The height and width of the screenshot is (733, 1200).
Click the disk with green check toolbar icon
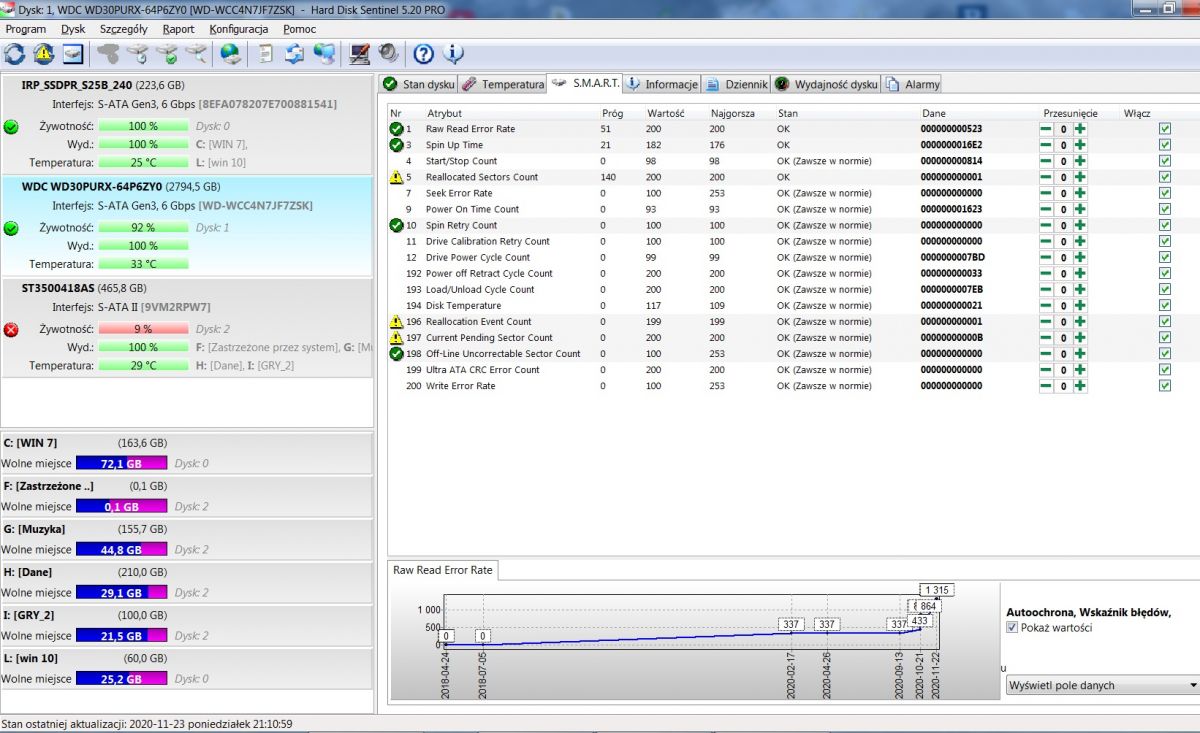[167, 54]
